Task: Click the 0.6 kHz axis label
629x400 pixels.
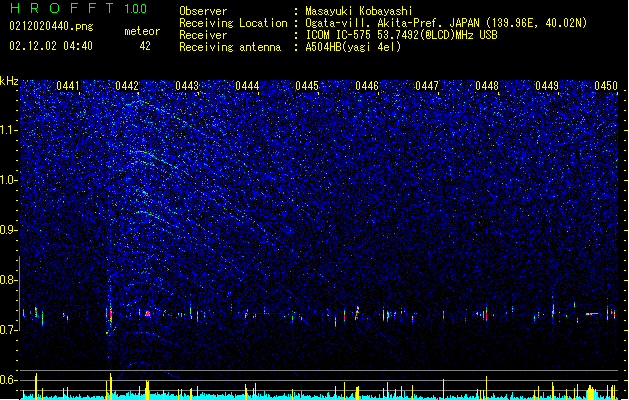Action: (x=9, y=380)
